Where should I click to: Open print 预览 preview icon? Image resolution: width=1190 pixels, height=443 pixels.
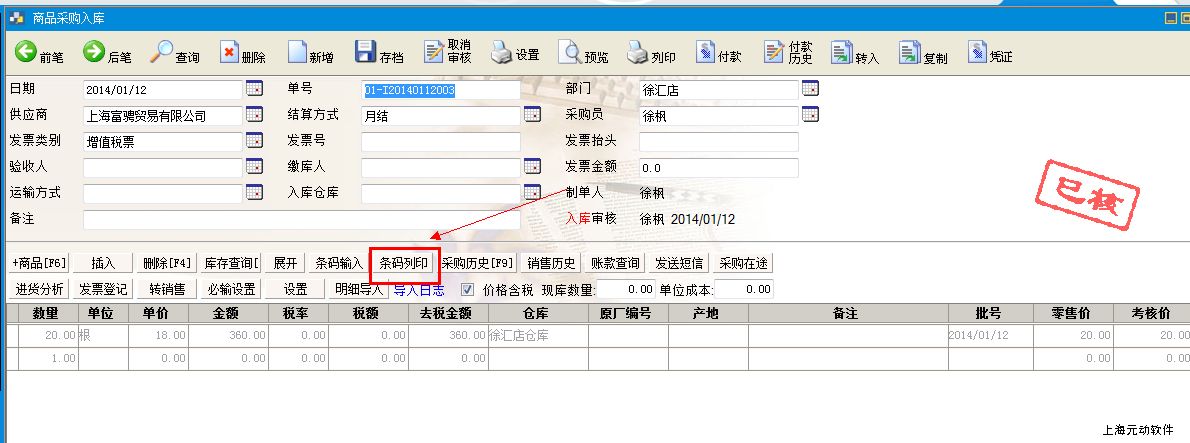point(569,52)
